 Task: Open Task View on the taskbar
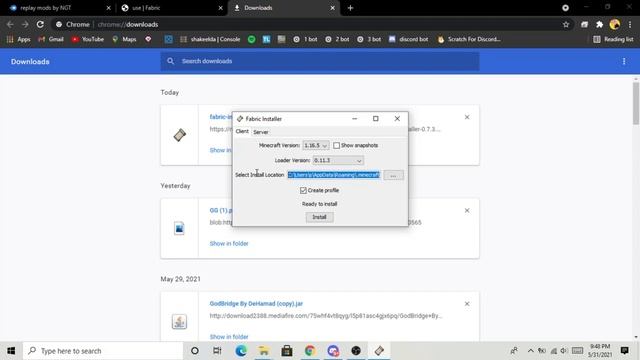coord(217,351)
